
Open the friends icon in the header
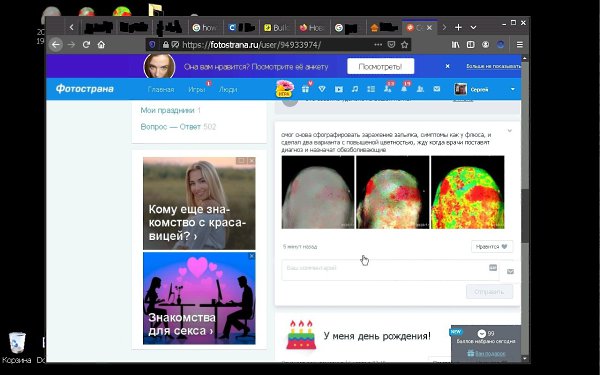pyautogui.click(x=420, y=89)
